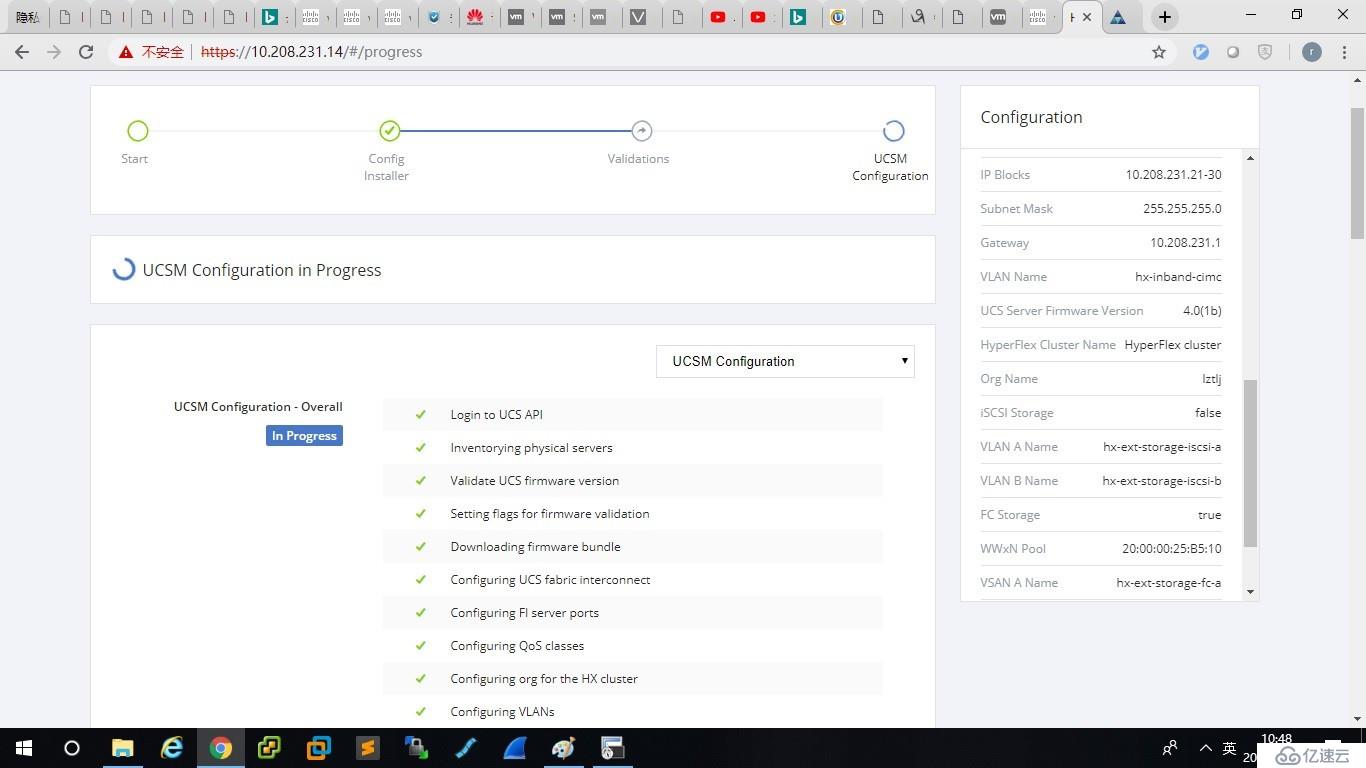
Task: Click the Validations step arrow icon
Action: point(642,131)
